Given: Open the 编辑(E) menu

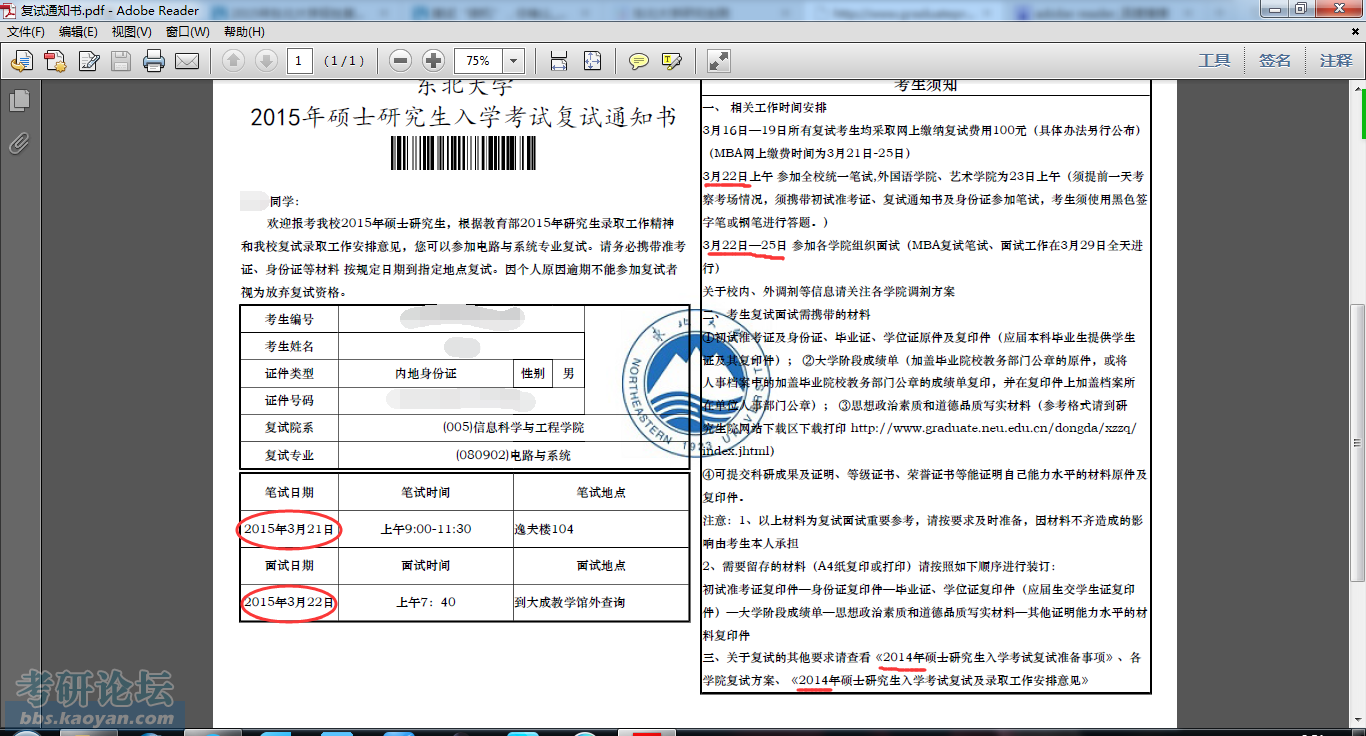Looking at the screenshot, I should 78,32.
